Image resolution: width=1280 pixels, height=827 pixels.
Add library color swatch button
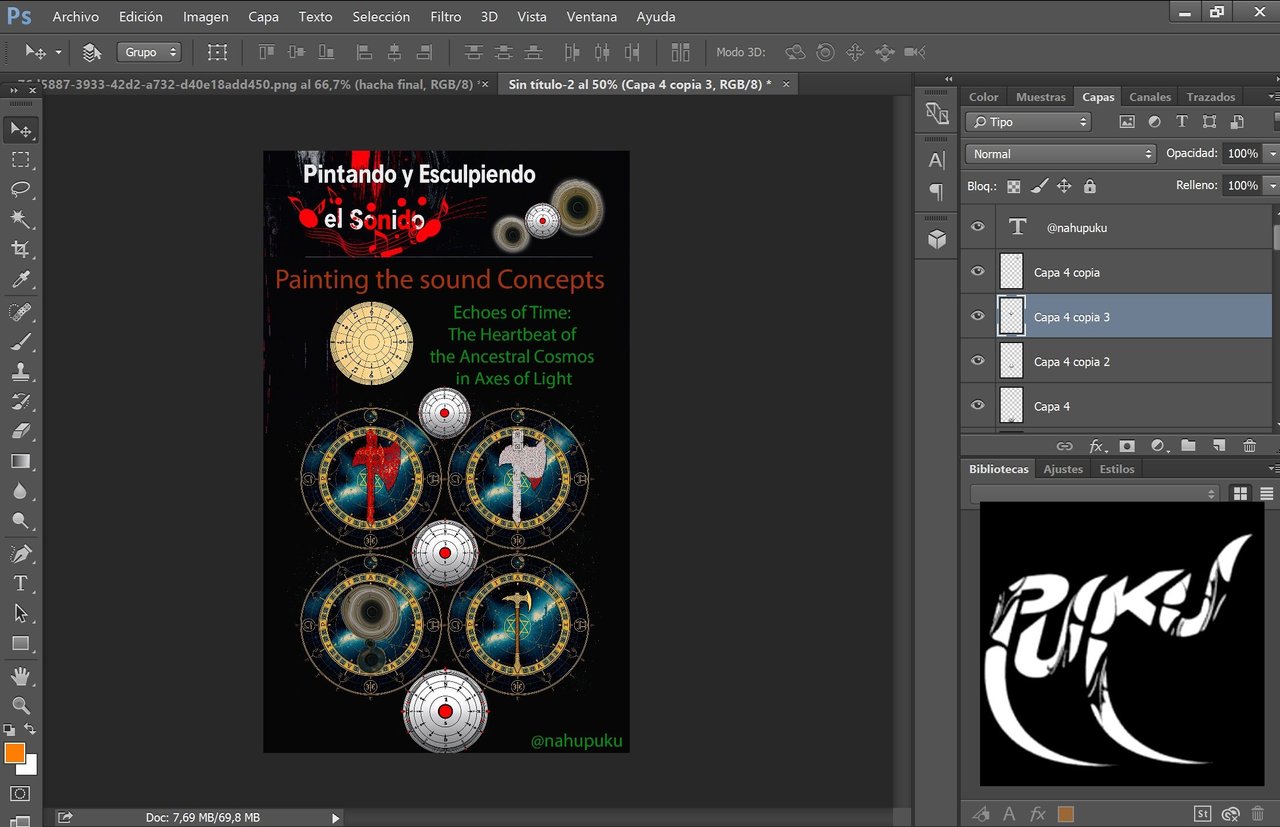pyautogui.click(x=1066, y=814)
